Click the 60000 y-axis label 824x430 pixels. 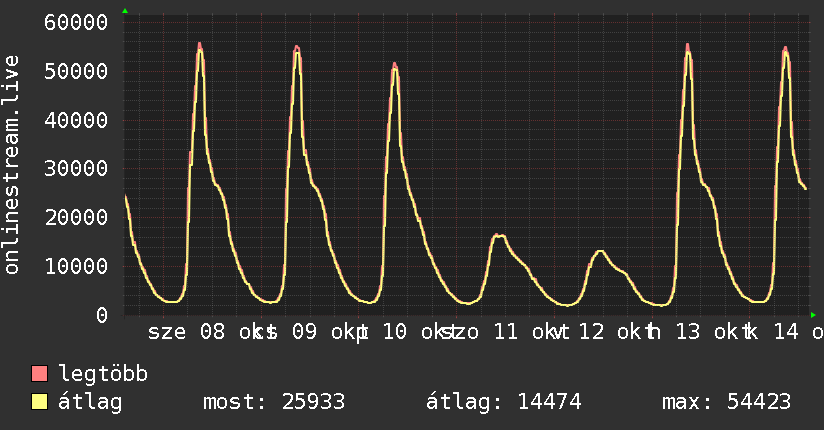tap(76, 23)
